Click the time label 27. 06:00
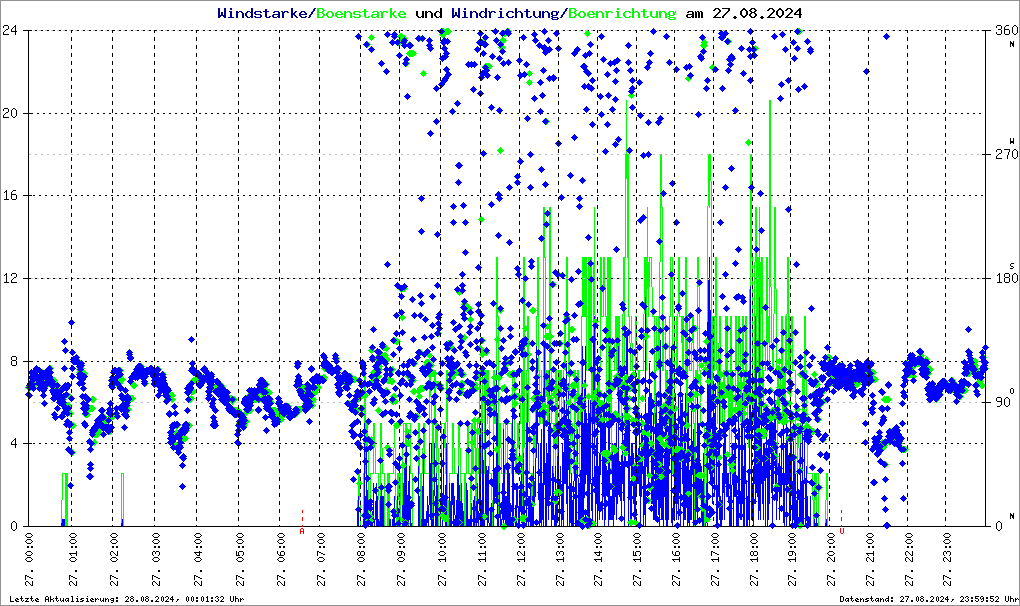This screenshot has height=606, width=1020. 282,560
